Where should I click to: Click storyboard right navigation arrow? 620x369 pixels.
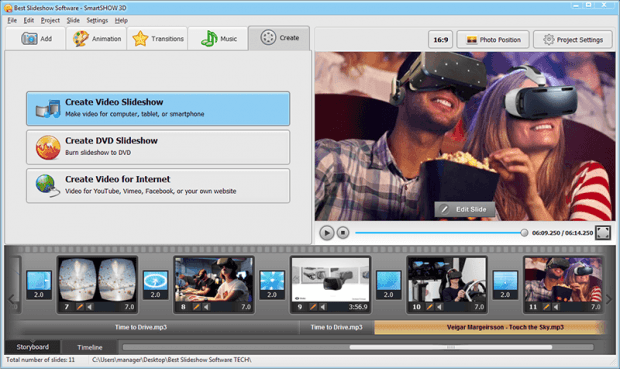(x=609, y=299)
